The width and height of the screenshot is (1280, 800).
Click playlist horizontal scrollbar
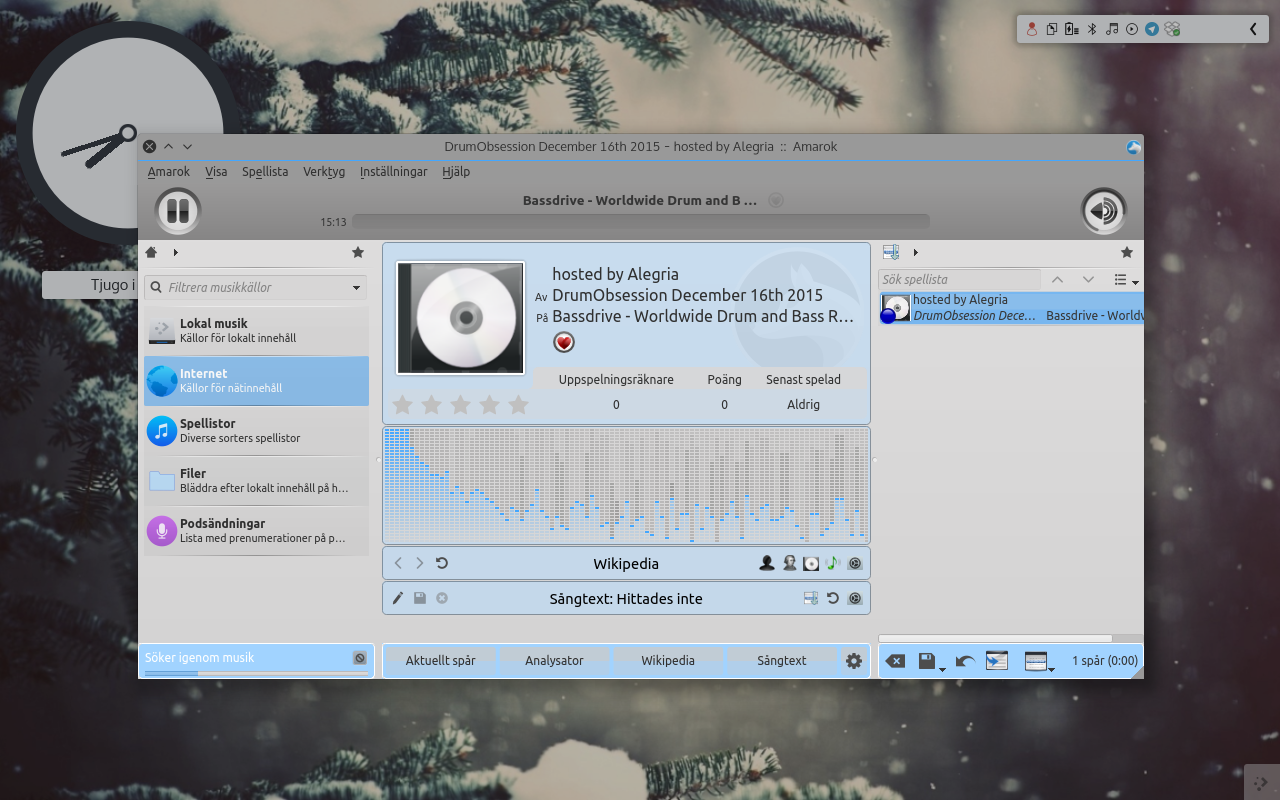[x=996, y=638]
